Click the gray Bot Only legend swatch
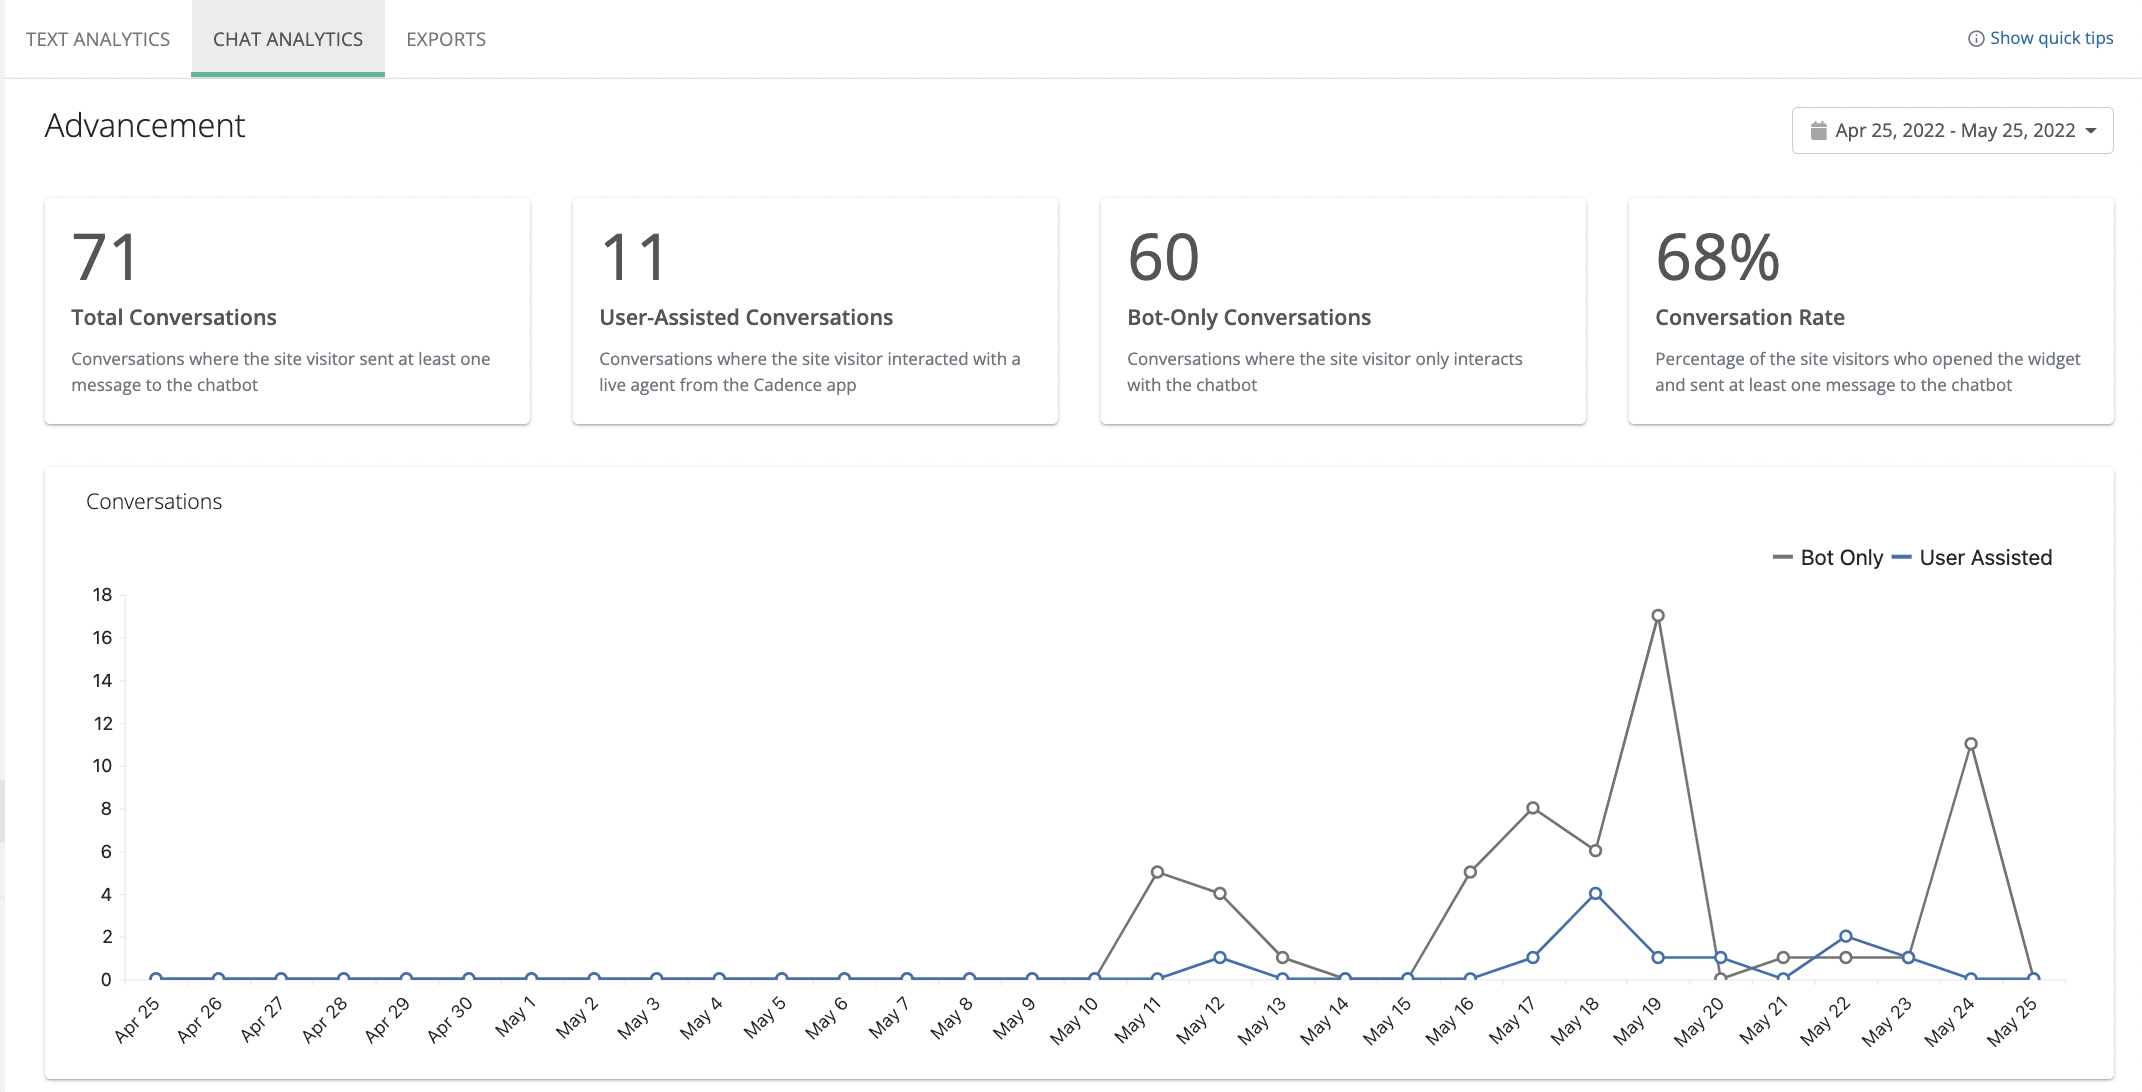Viewport: 2142px width, 1092px height. [x=1782, y=558]
